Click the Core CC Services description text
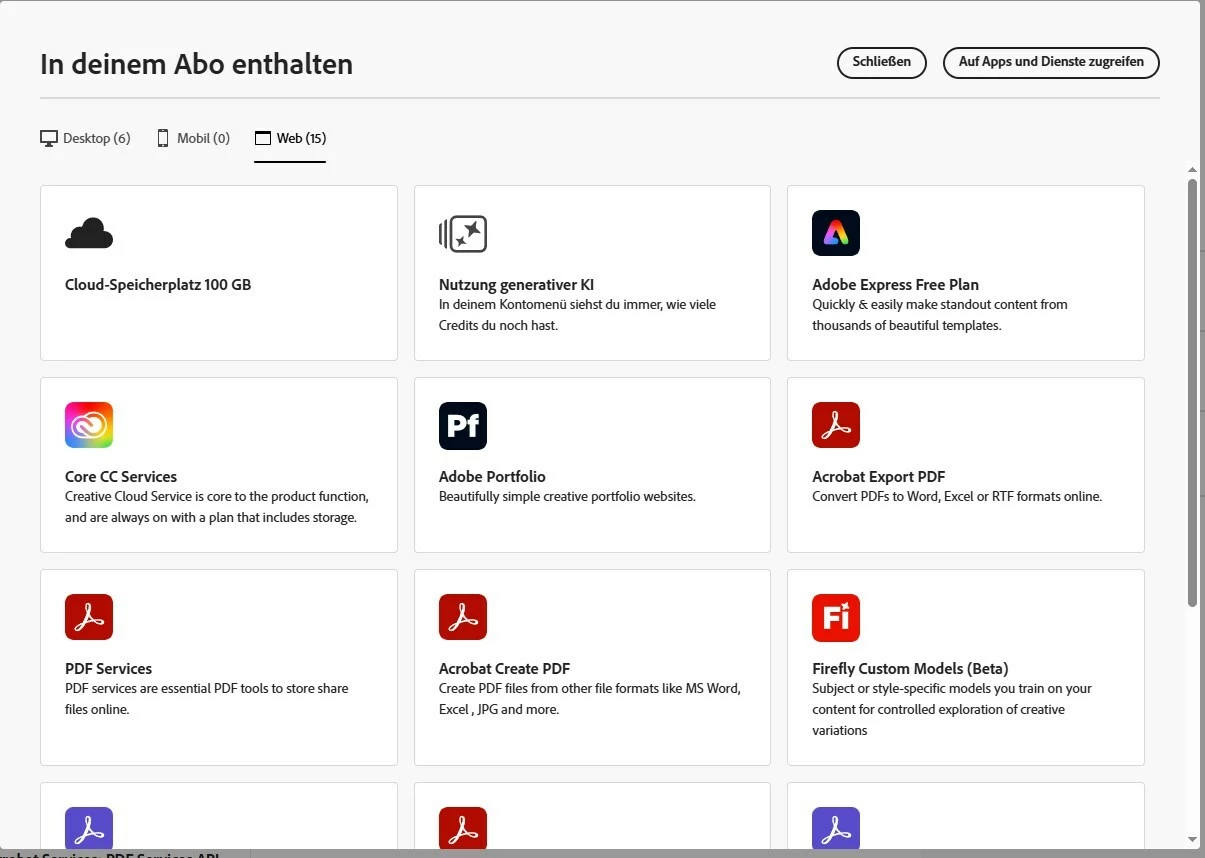Screen dimensions: 1205x858 point(217,507)
